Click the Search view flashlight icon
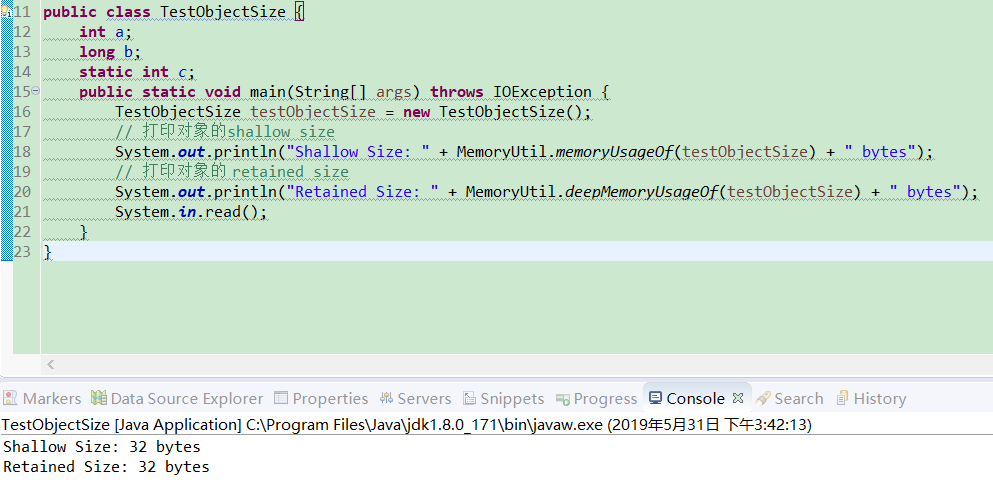The image size is (993, 487). pos(763,398)
